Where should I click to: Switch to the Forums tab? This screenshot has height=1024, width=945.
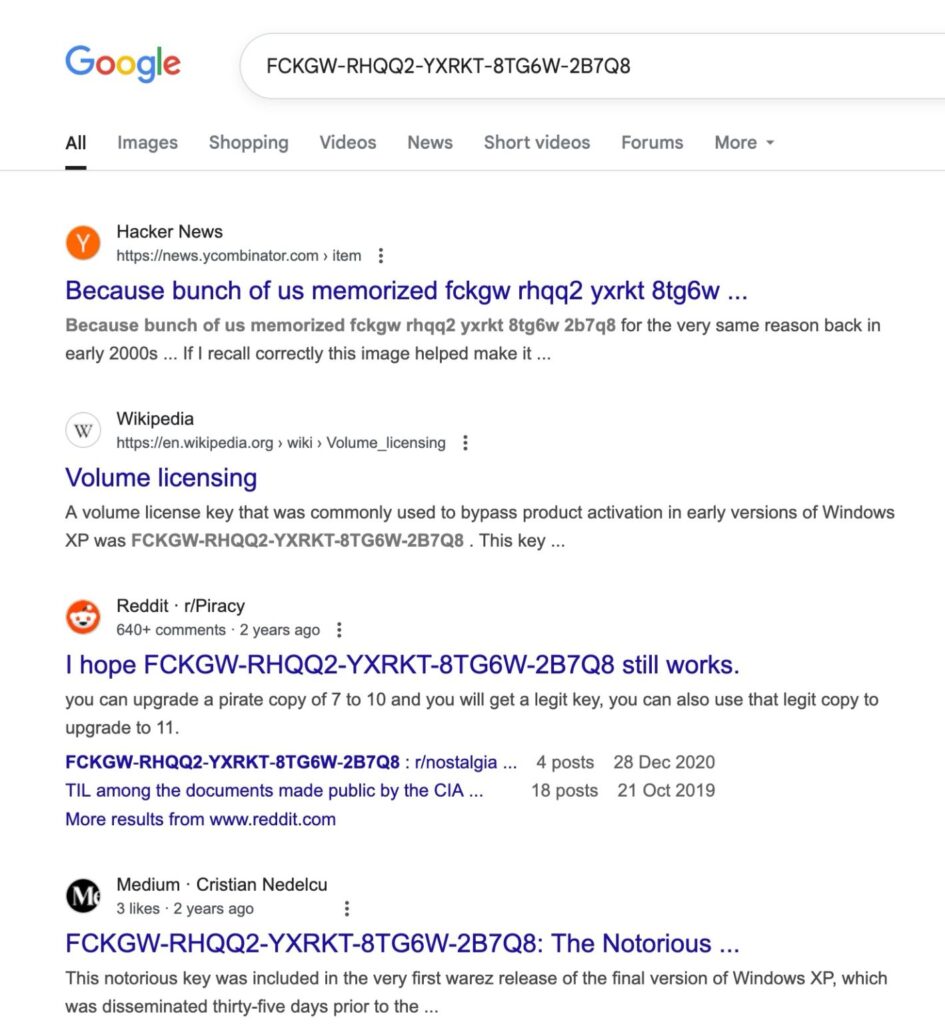(652, 143)
